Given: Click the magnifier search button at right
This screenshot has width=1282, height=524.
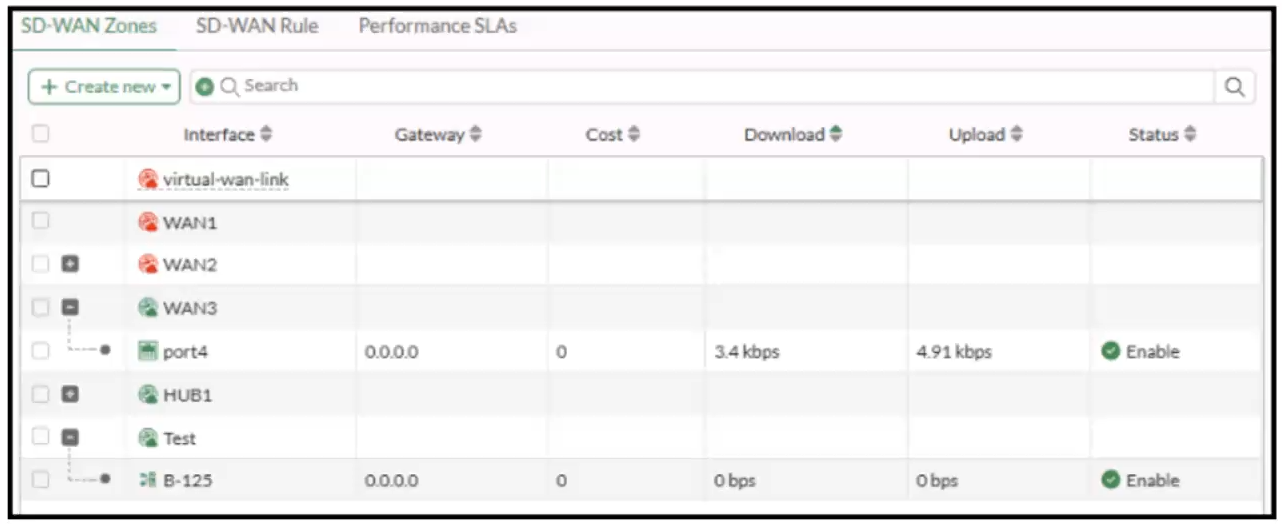Looking at the screenshot, I should 1234,87.
